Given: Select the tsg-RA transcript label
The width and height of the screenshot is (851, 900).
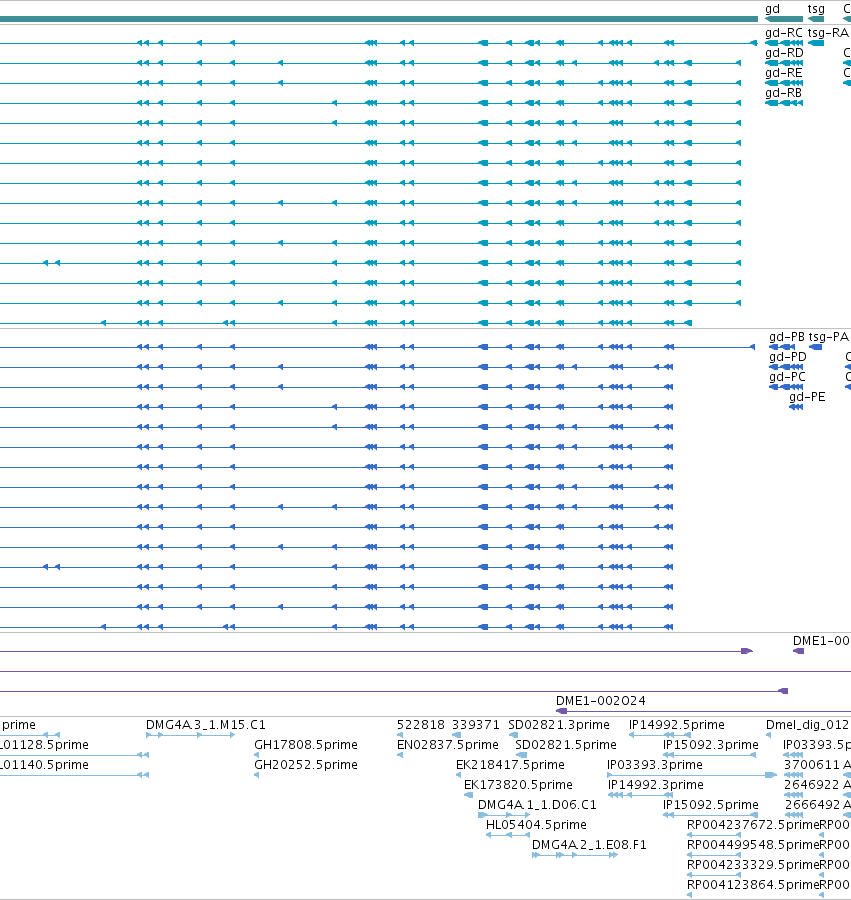Looking at the screenshot, I should [828, 33].
